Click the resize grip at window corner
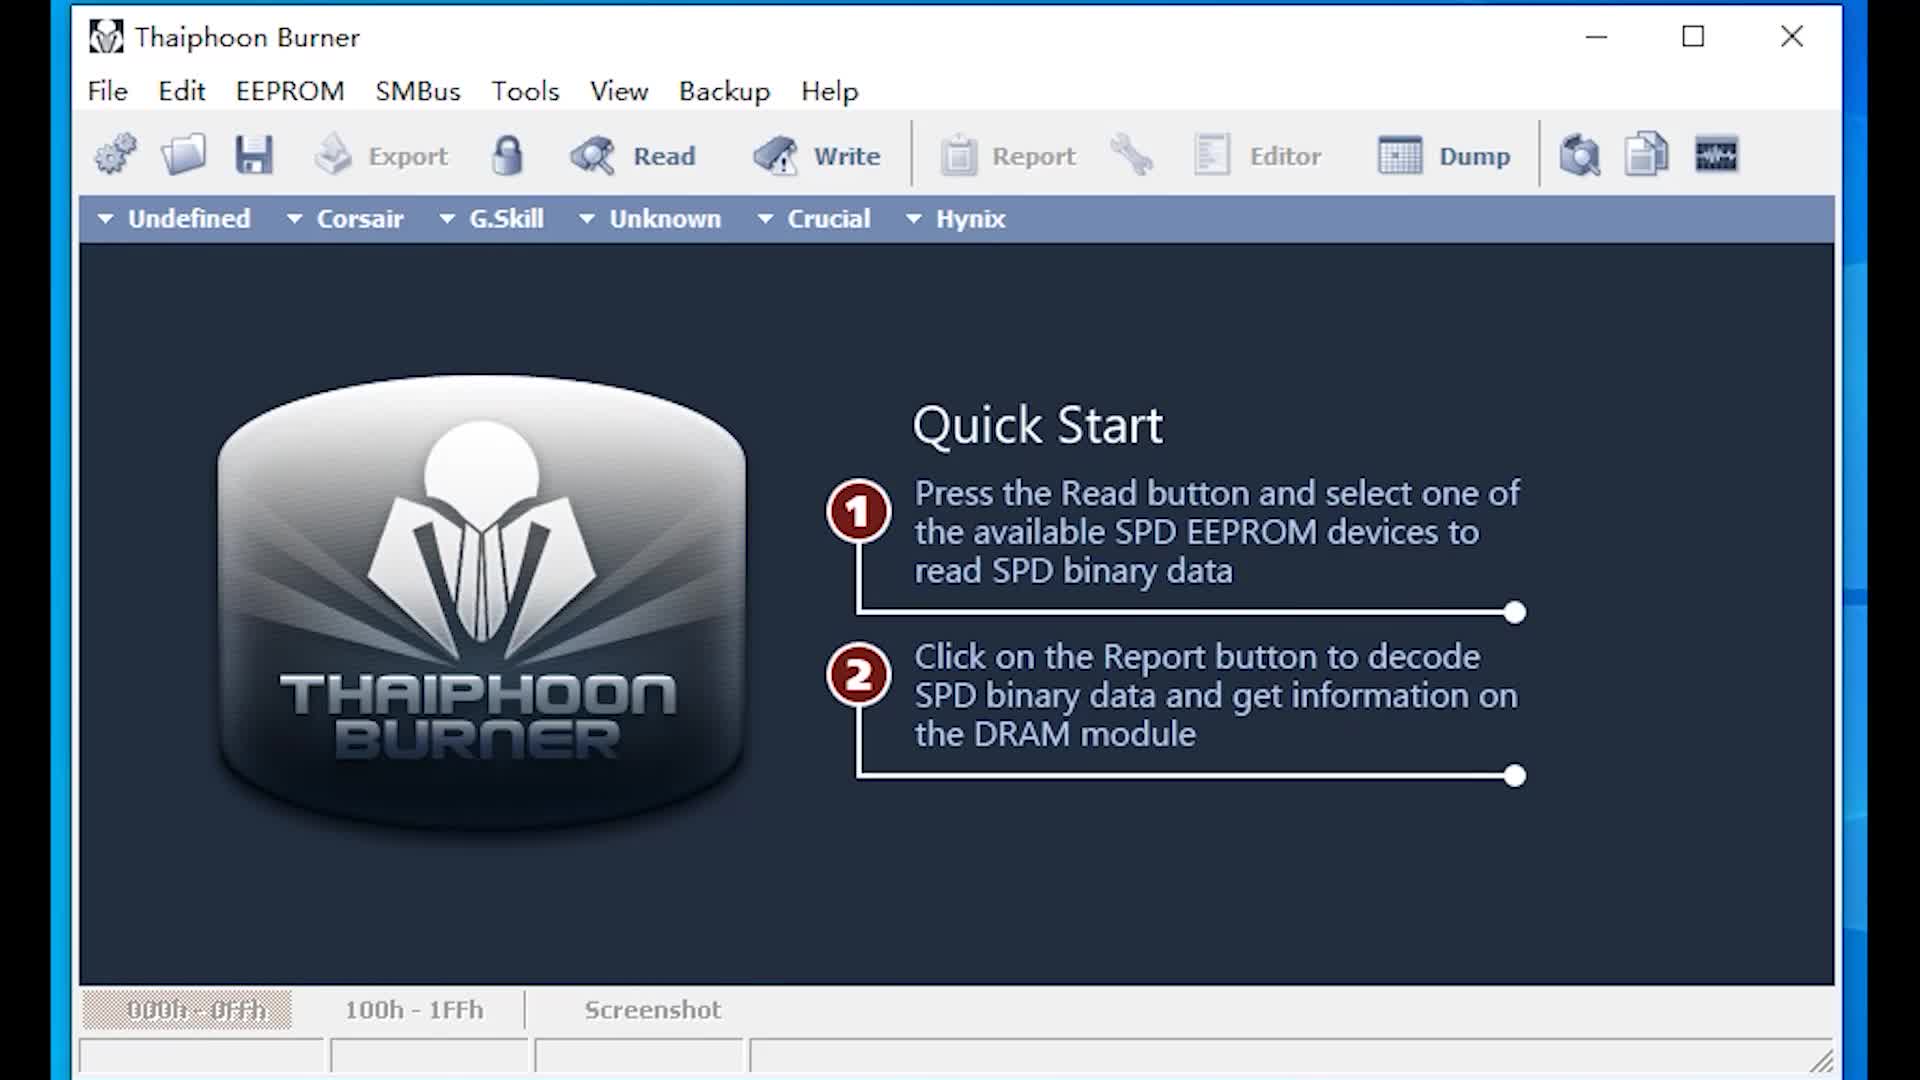1920x1080 pixels. click(1821, 1061)
